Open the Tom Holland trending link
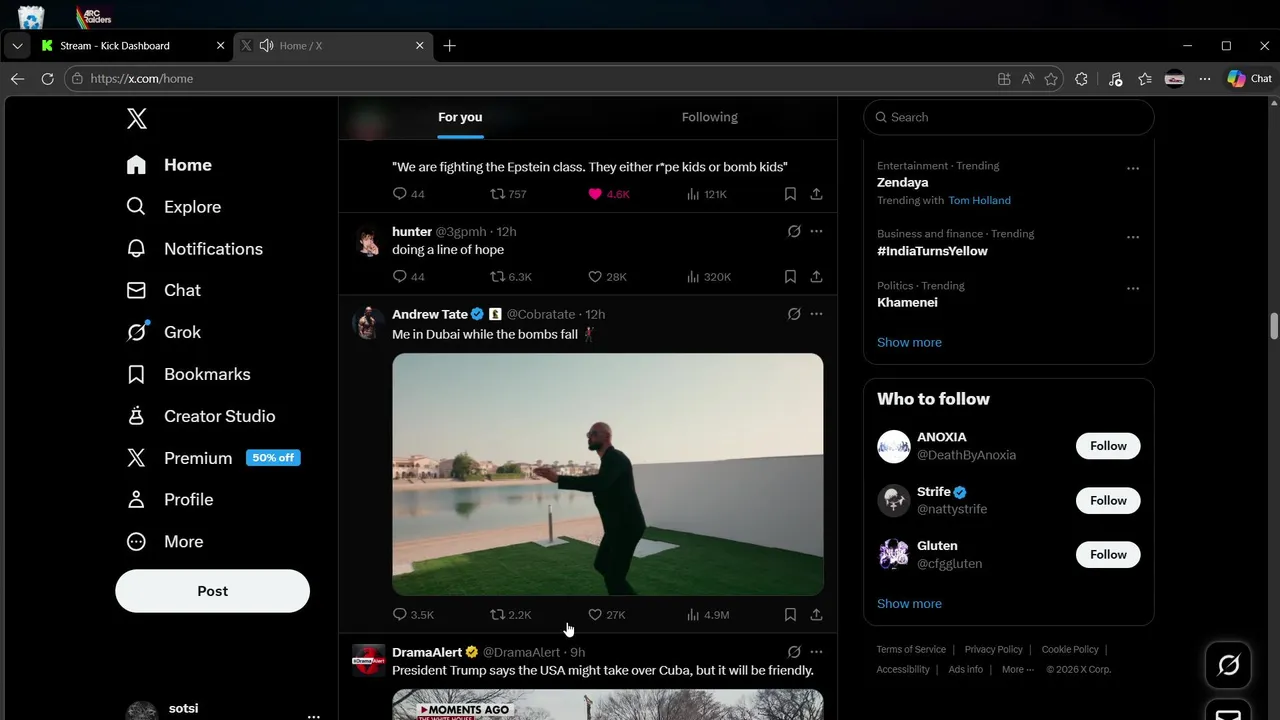The image size is (1280, 720). tap(979, 200)
